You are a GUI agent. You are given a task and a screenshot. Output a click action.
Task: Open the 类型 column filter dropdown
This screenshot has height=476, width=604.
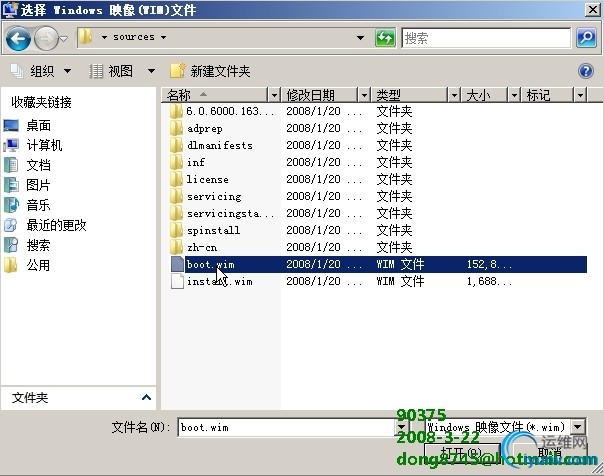454,95
